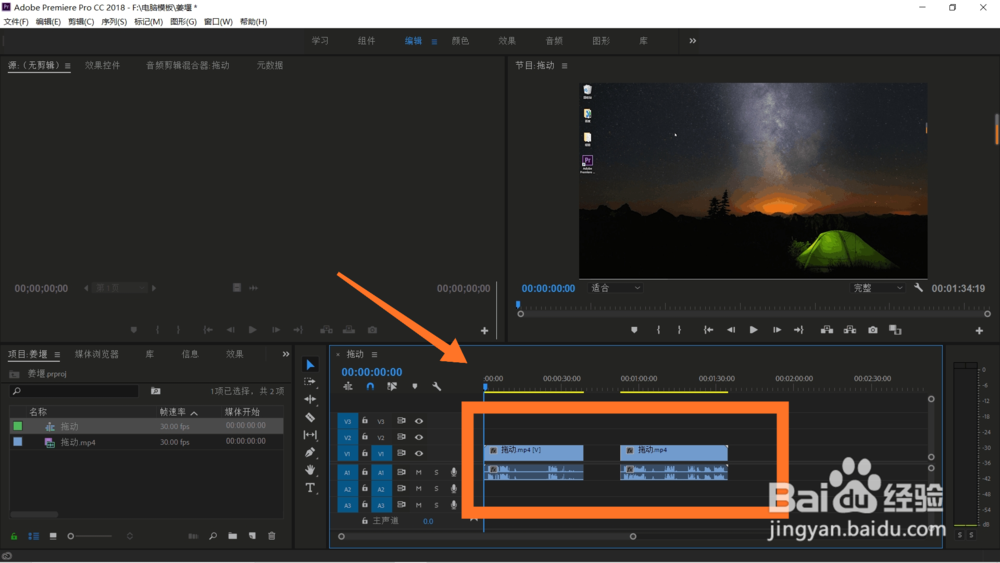1000x563 pixels.
Task: Open the timeline sequence panel menu
Action: coord(374,355)
